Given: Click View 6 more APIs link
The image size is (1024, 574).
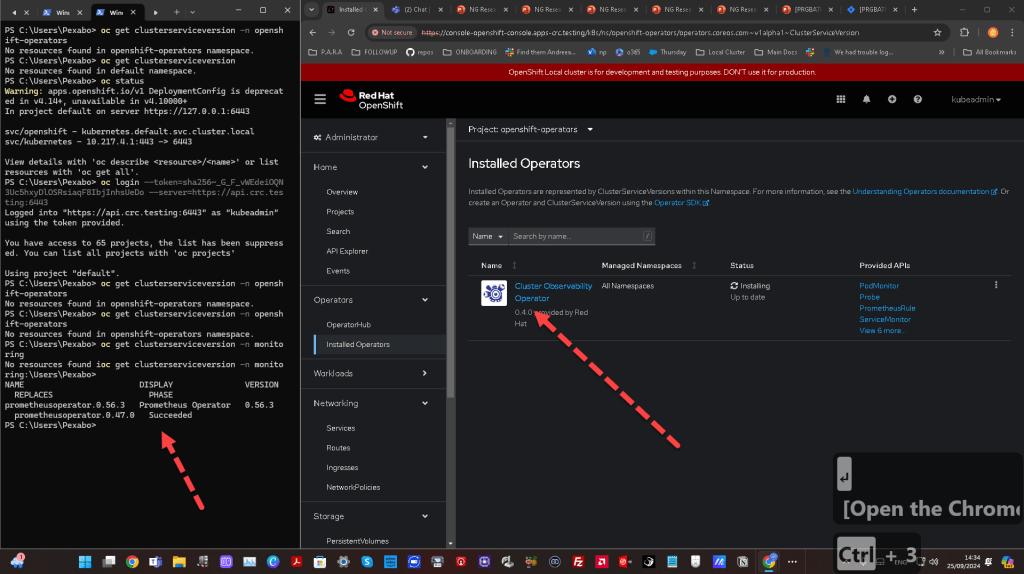Looking at the screenshot, I should click(882, 330).
